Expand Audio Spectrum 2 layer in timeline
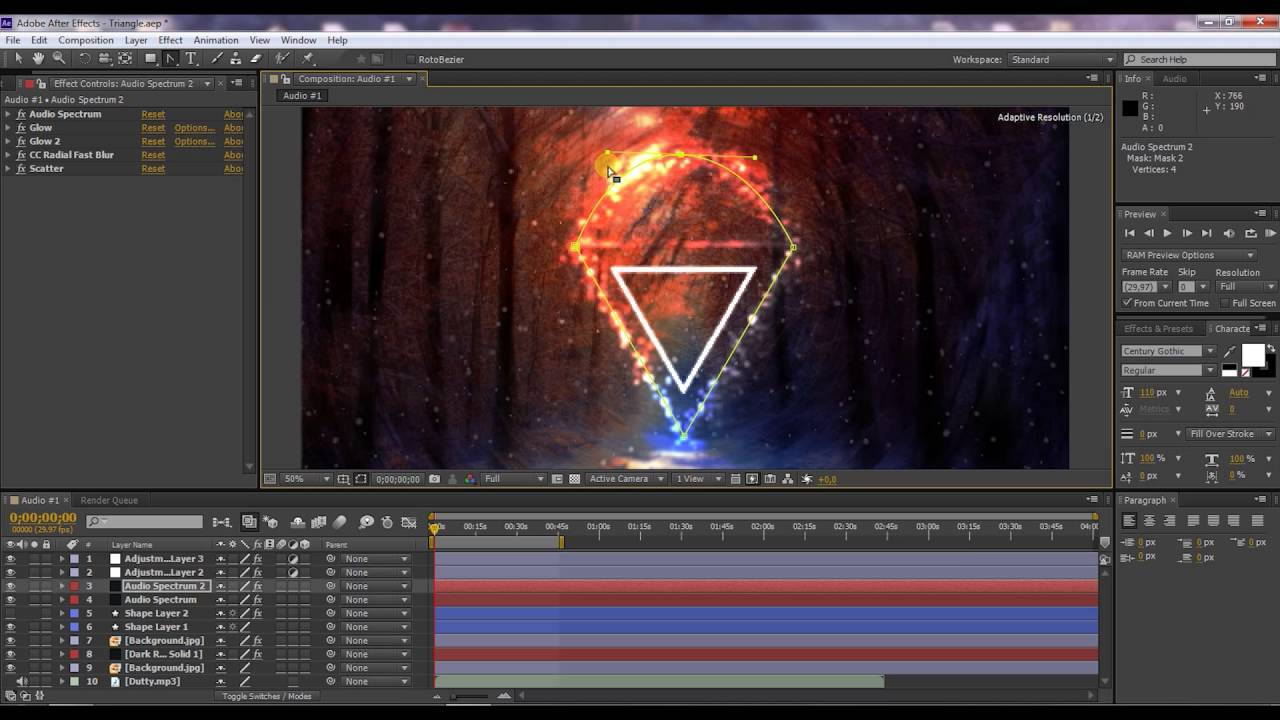The image size is (1280, 720). 61,586
